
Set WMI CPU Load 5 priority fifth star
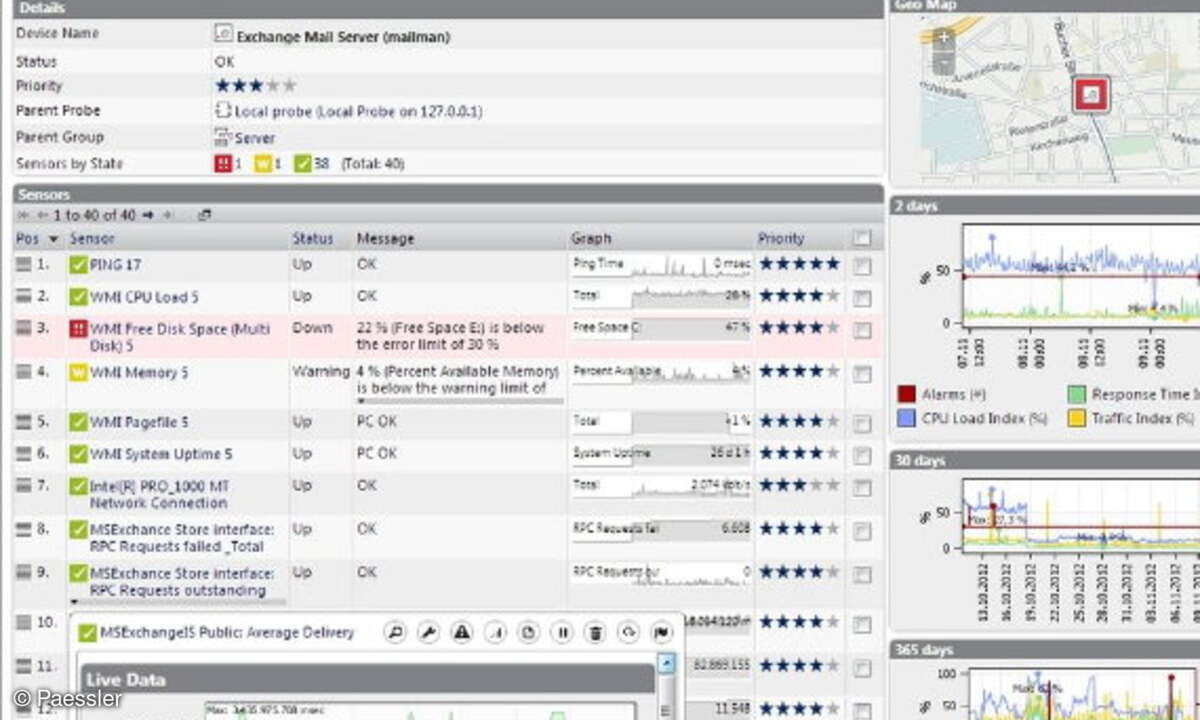[832, 297]
